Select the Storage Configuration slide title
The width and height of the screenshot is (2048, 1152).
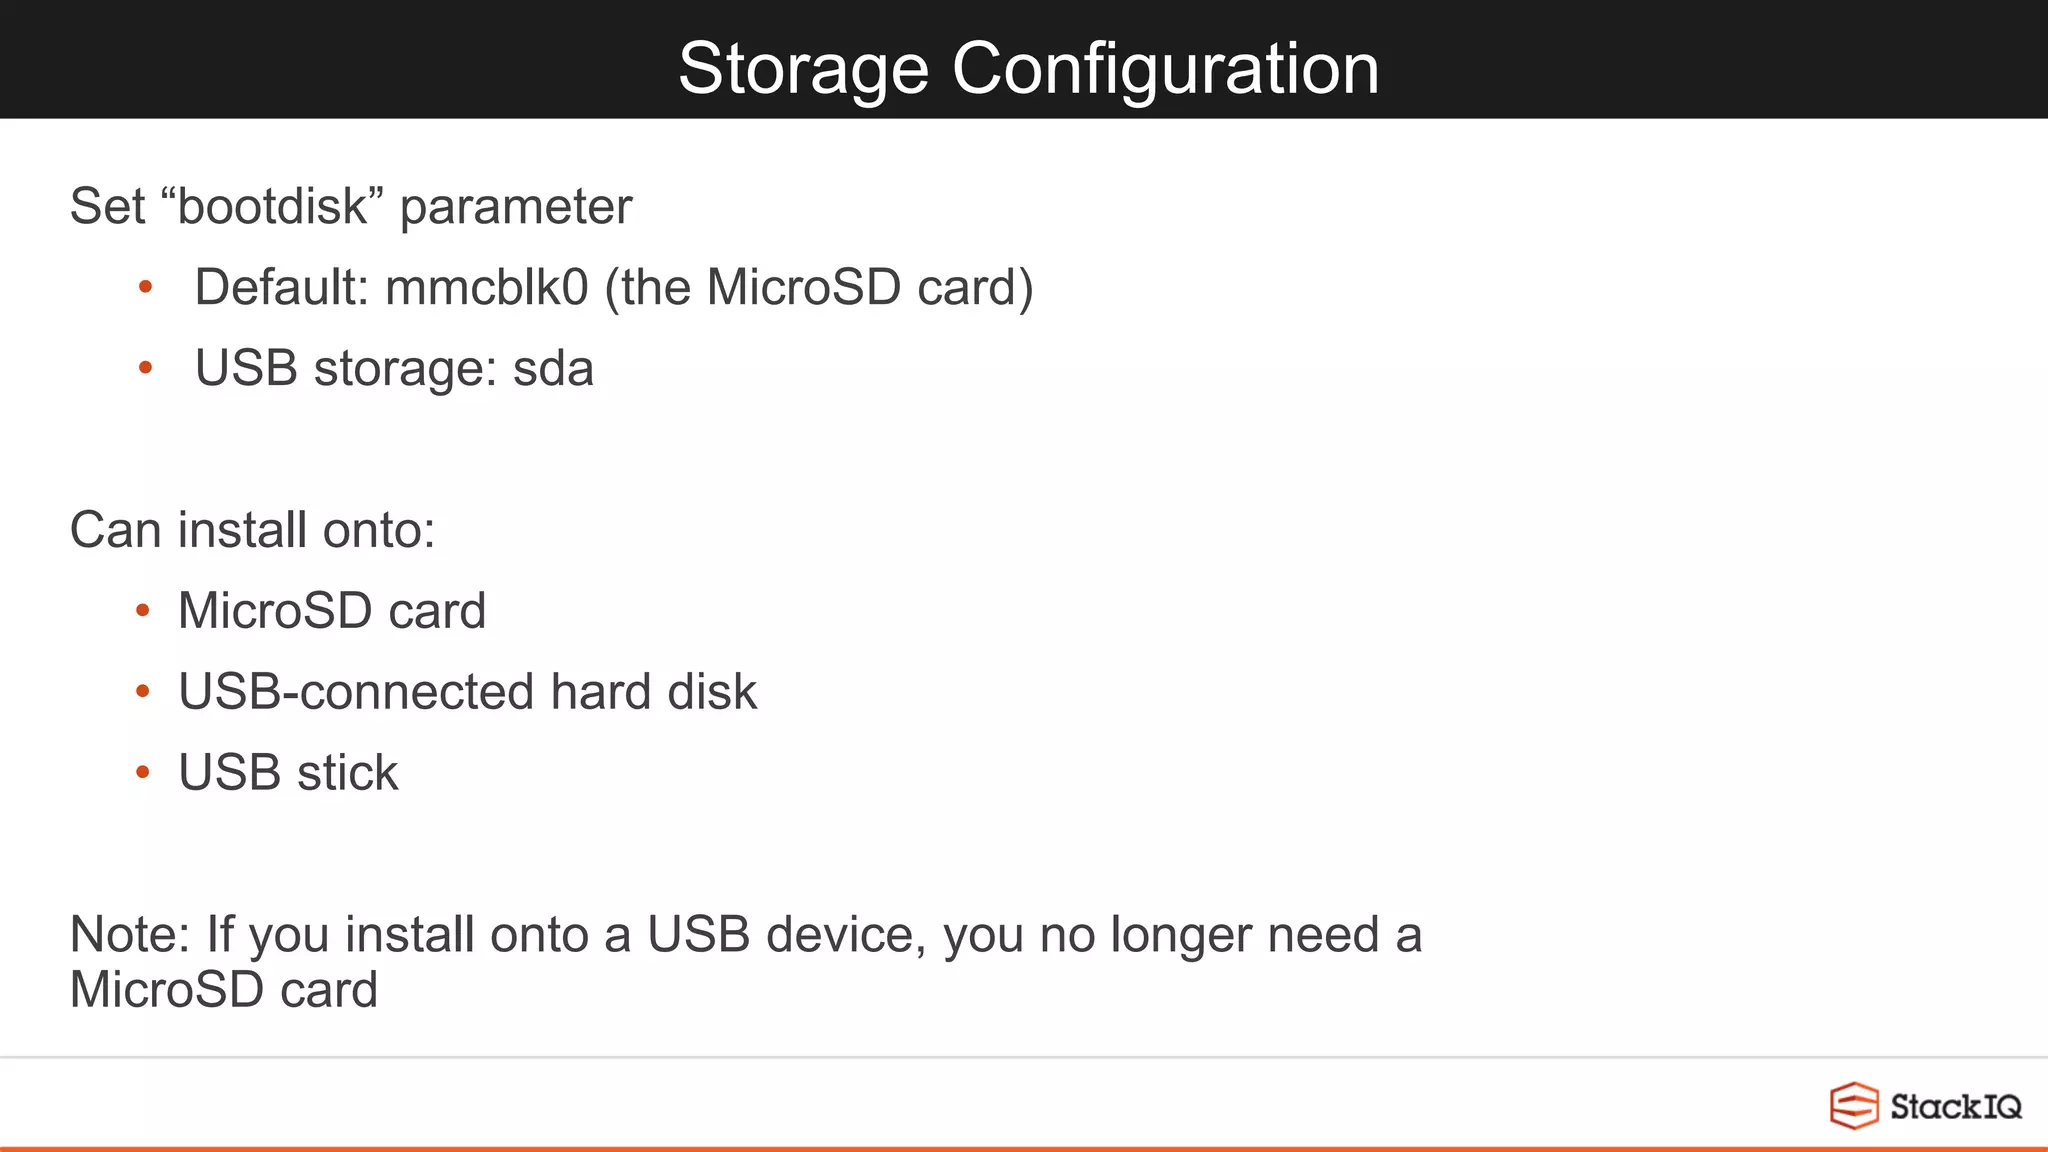pyautogui.click(x=1028, y=68)
